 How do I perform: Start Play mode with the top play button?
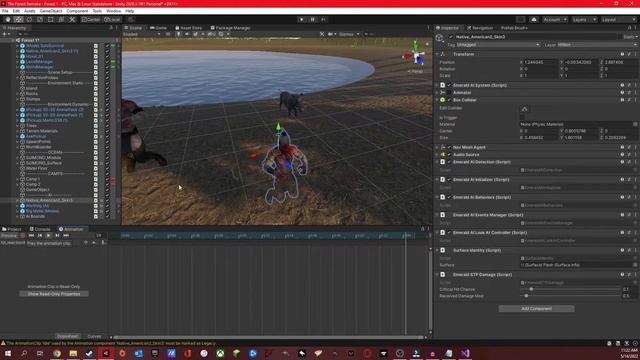pos(302,19)
